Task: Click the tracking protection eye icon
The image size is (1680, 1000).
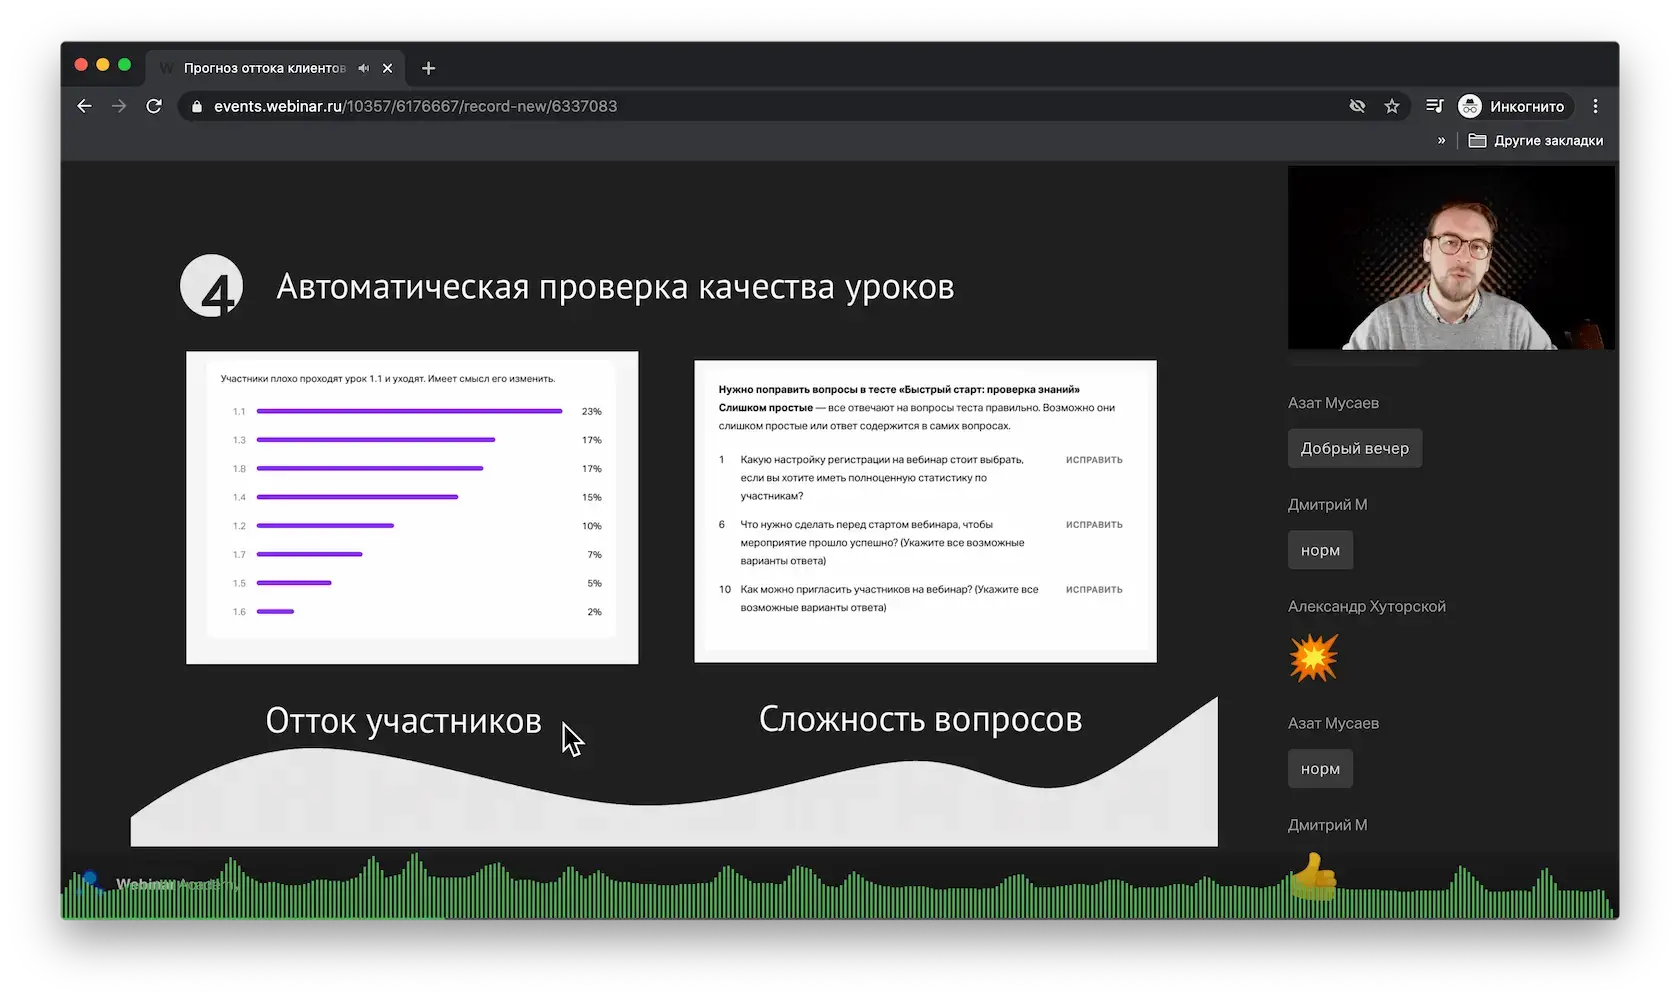Action: tap(1357, 106)
